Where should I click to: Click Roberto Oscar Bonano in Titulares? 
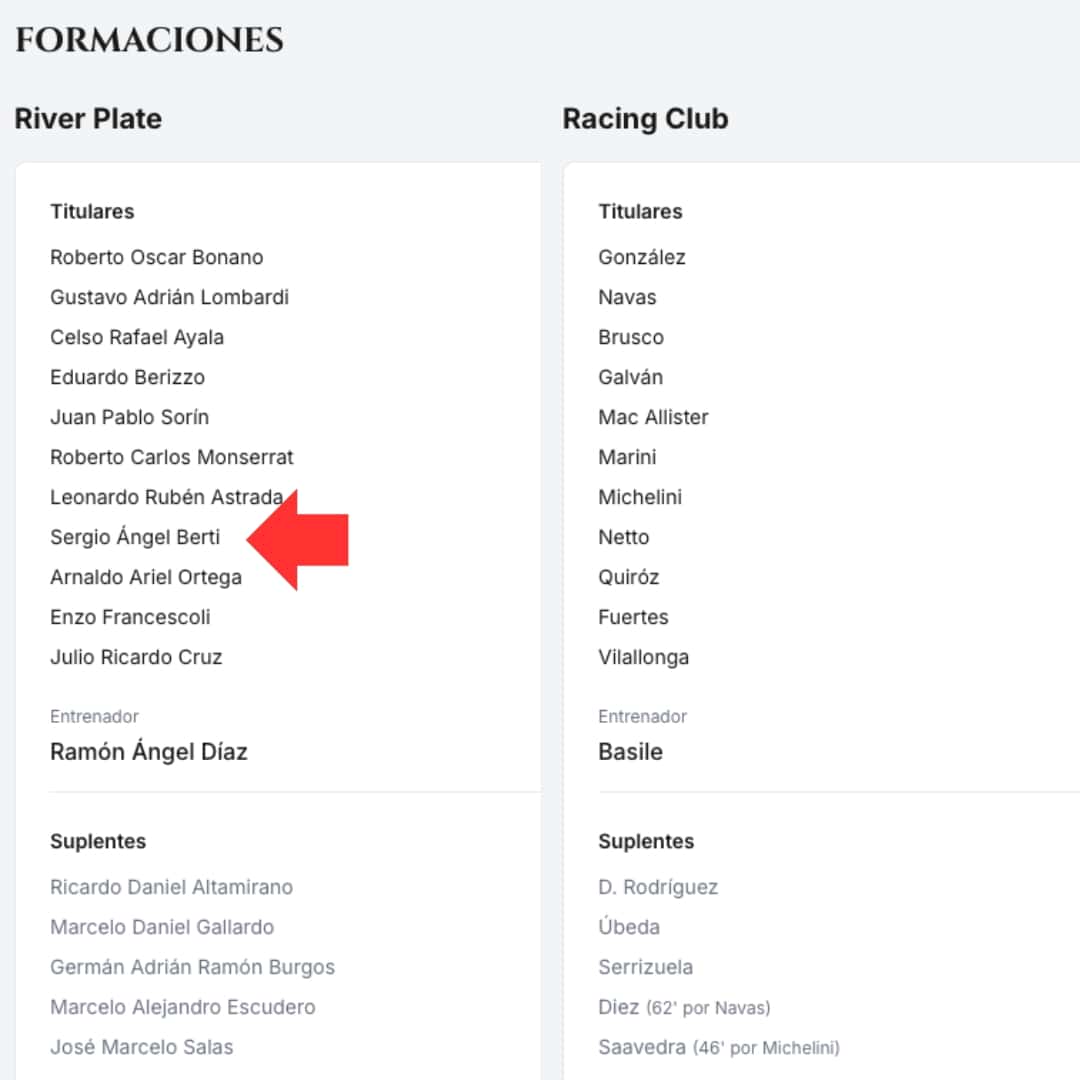[x=157, y=258]
